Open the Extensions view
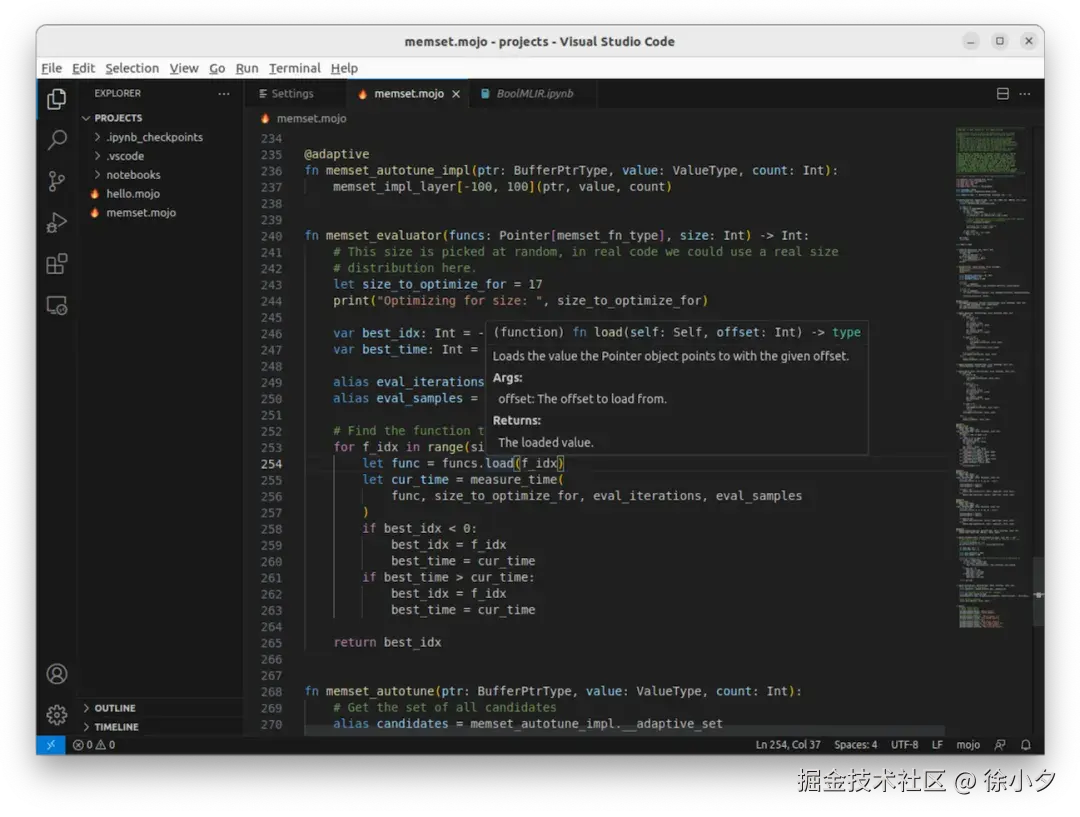The height and width of the screenshot is (817, 1080). click(56, 264)
